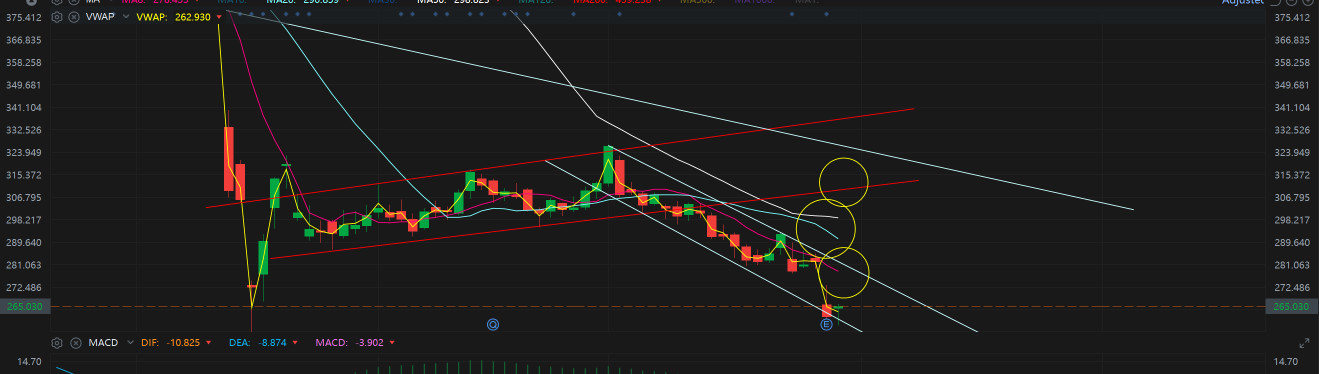
Task: Click the Q quarterly event marker
Action: (x=492, y=325)
